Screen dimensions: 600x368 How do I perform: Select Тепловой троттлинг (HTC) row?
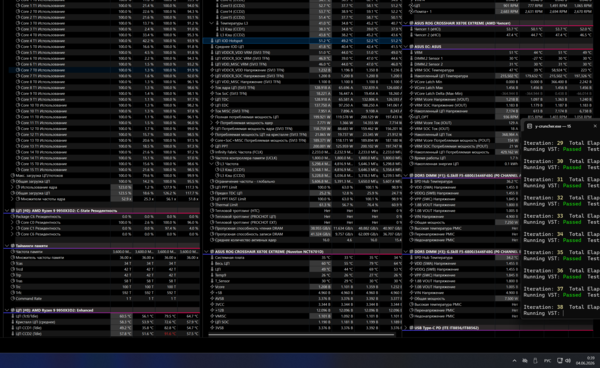pyautogui.click(x=303, y=211)
